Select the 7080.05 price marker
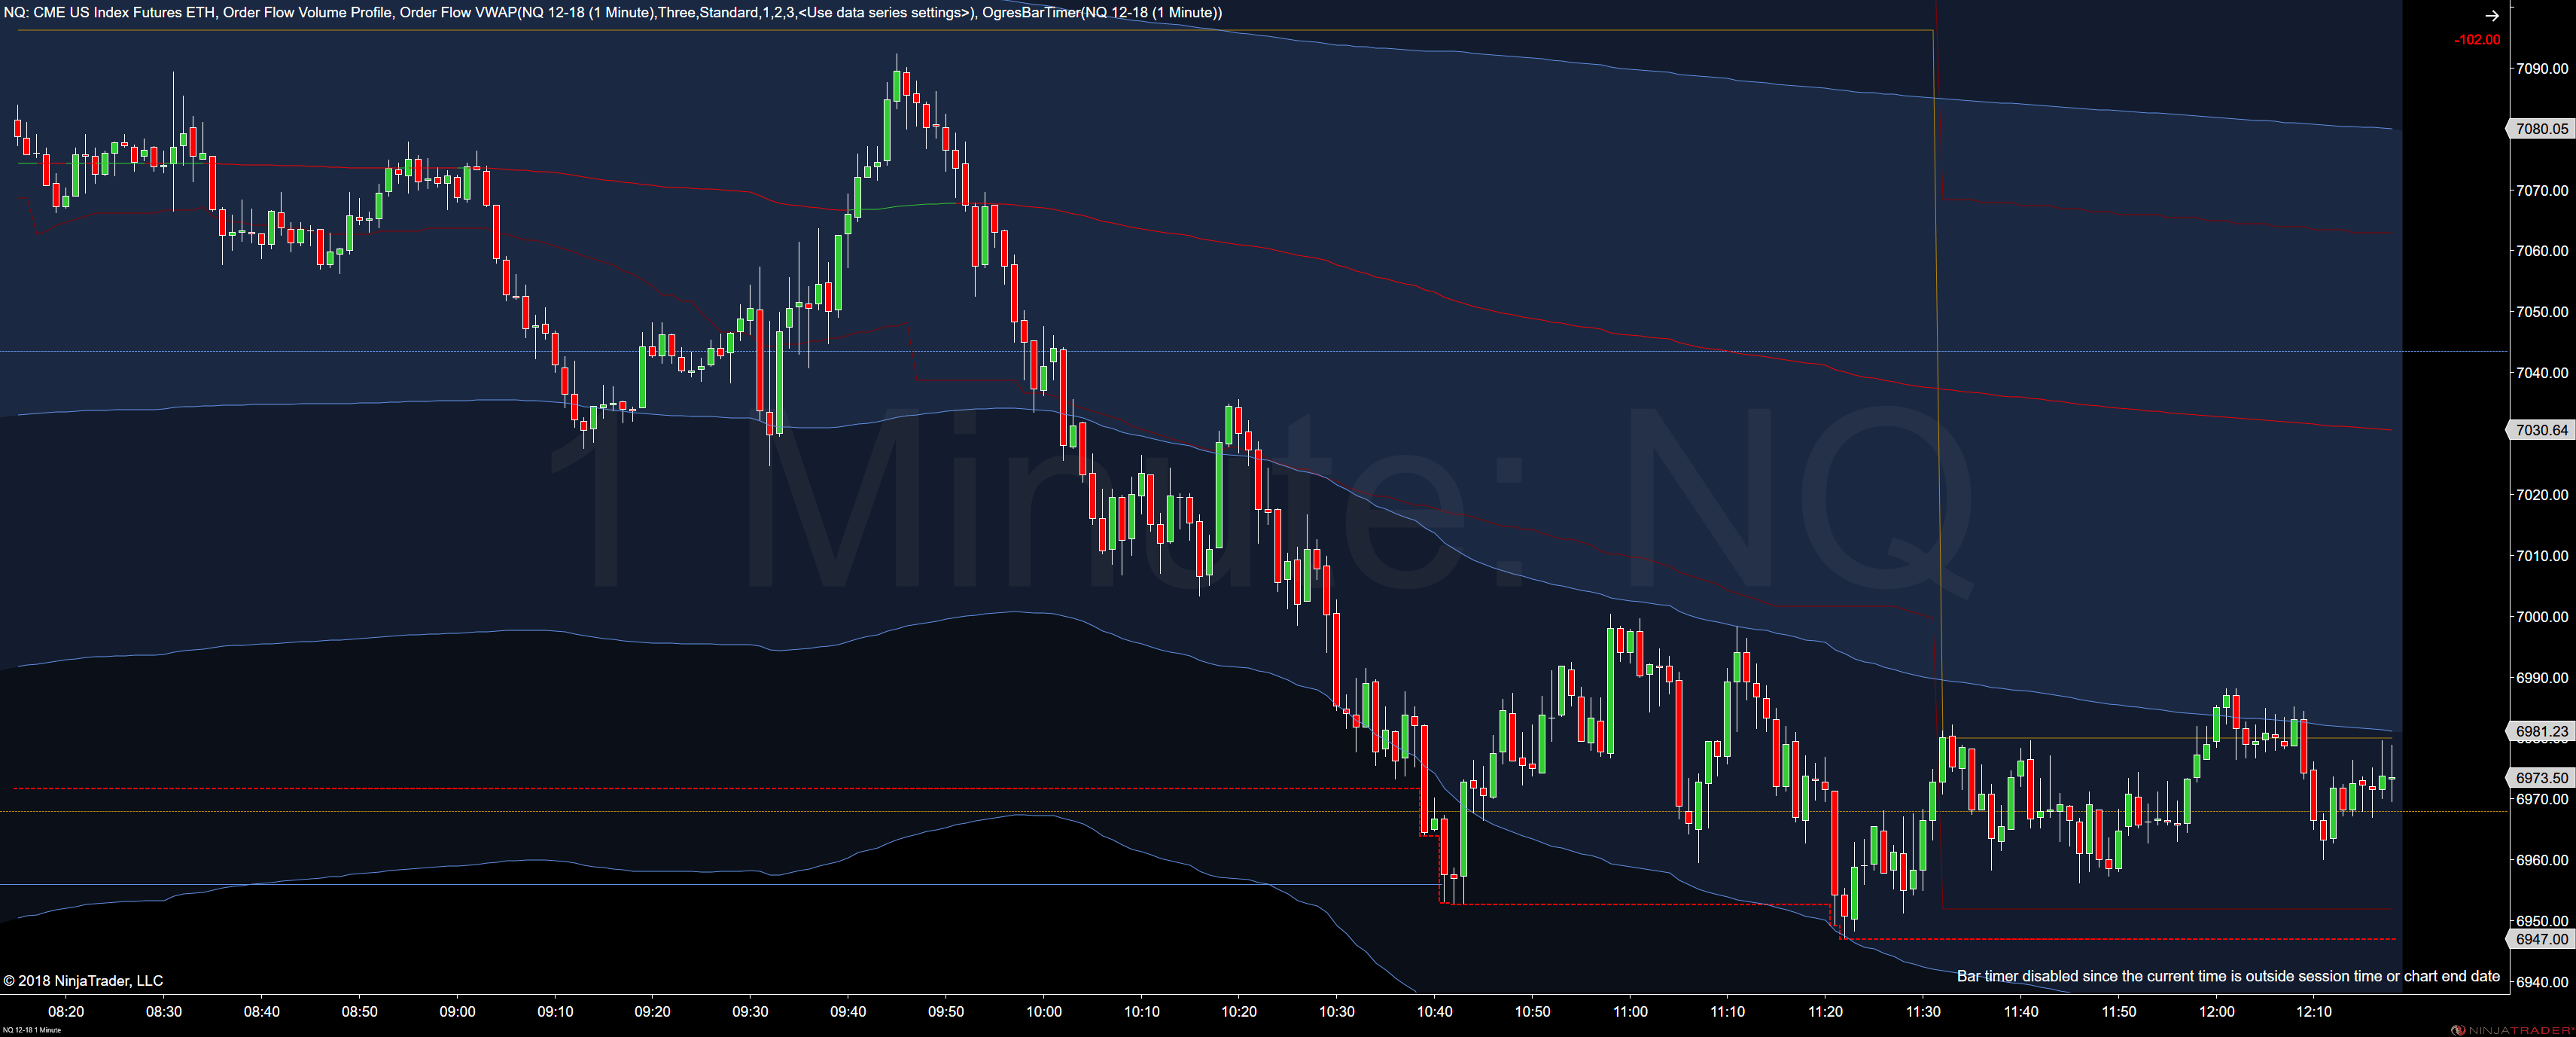 coord(2541,129)
